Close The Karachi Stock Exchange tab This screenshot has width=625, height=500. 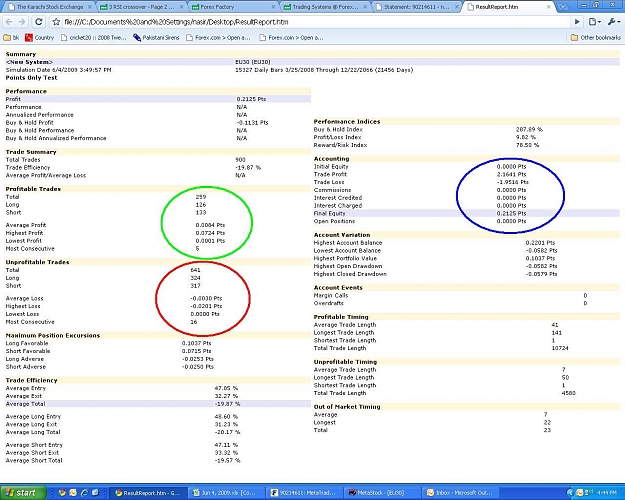point(90,7)
